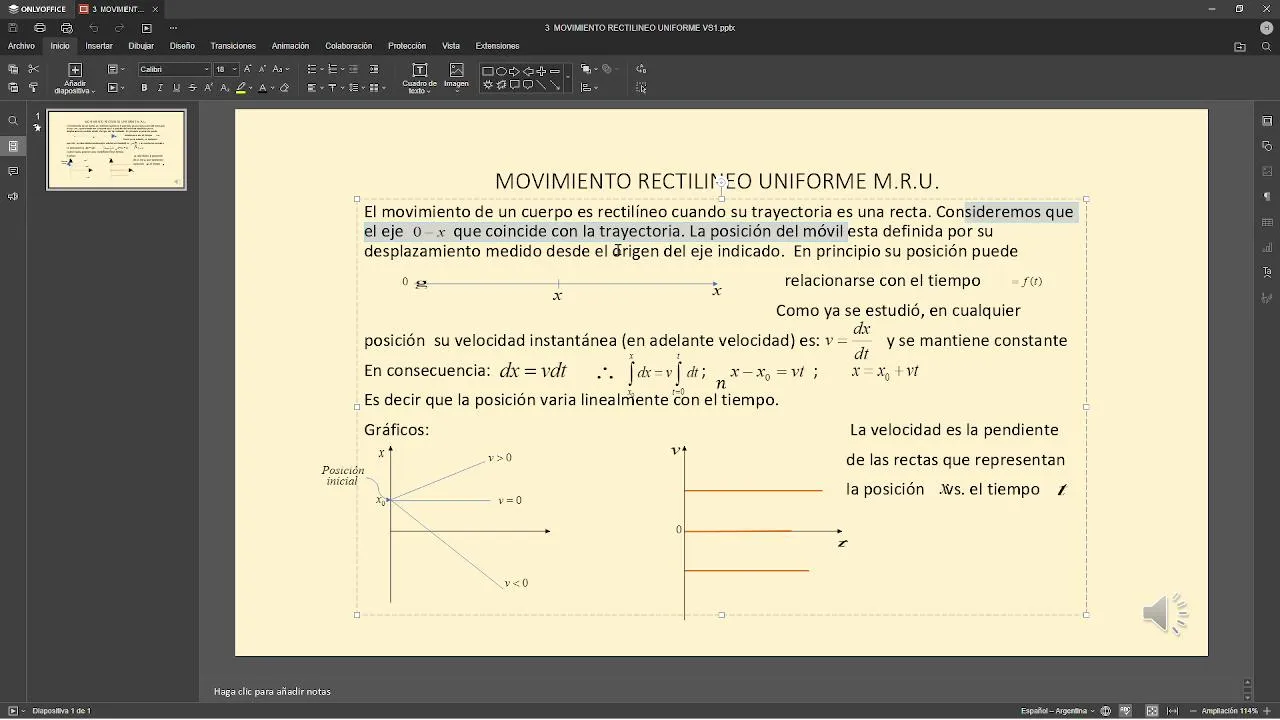1280x720 pixels.
Task: Open the comments panel in left sidebar
Action: click(13, 171)
